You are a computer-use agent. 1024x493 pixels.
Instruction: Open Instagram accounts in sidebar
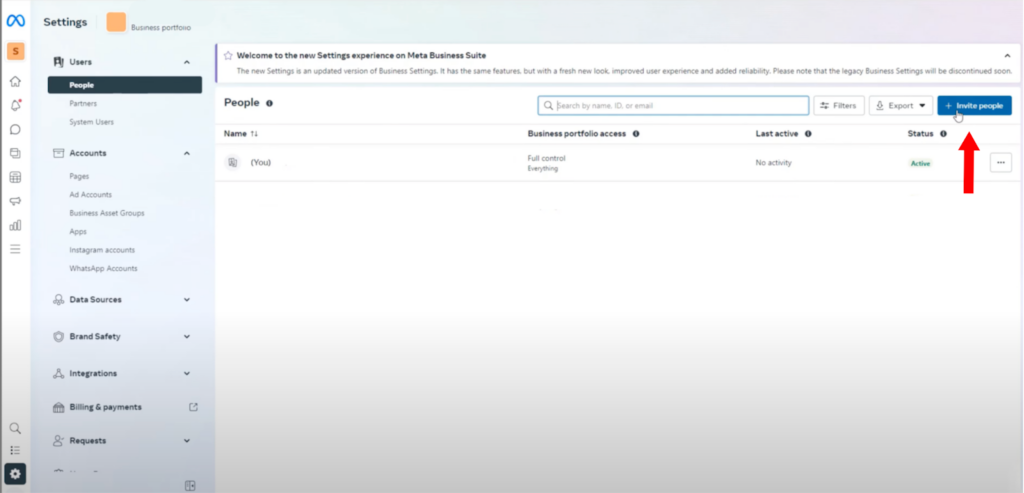[x=102, y=250]
